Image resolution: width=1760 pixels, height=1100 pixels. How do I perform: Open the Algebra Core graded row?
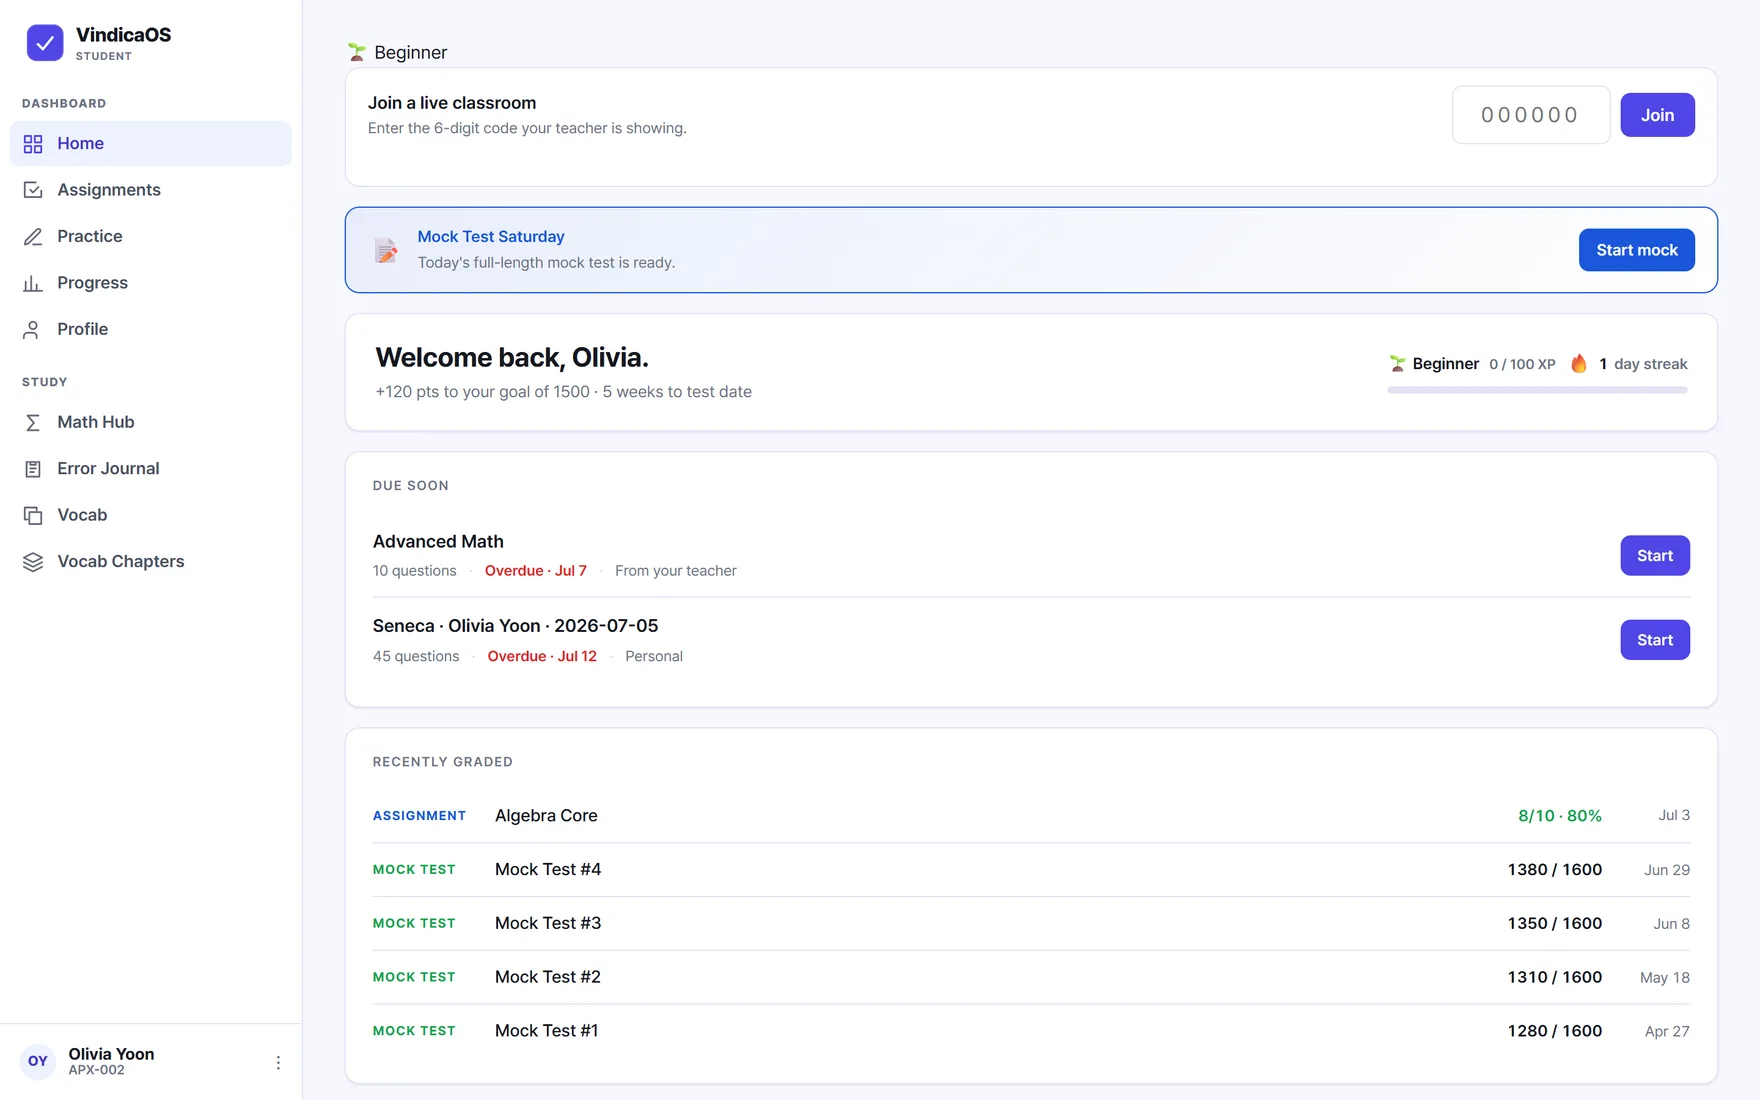pos(1031,816)
